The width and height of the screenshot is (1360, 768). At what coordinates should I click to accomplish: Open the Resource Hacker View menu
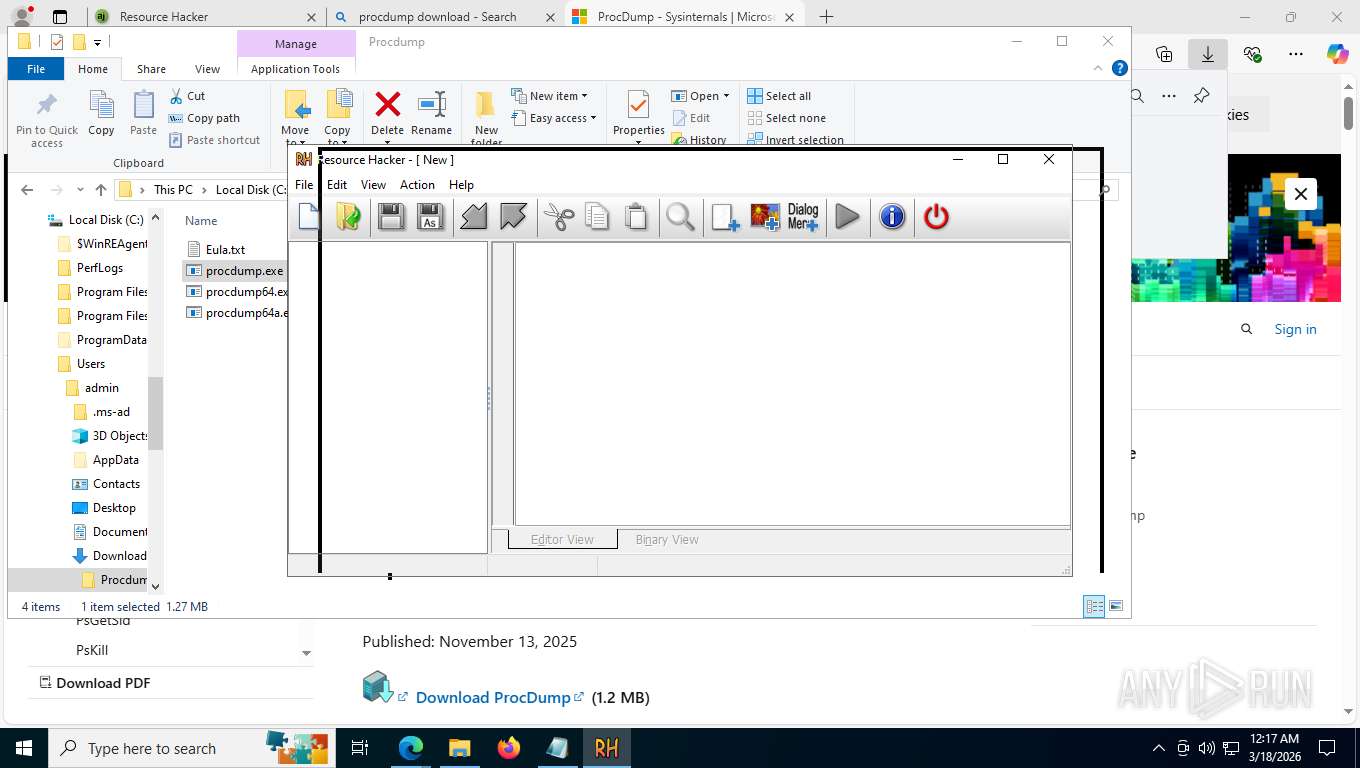click(x=373, y=185)
